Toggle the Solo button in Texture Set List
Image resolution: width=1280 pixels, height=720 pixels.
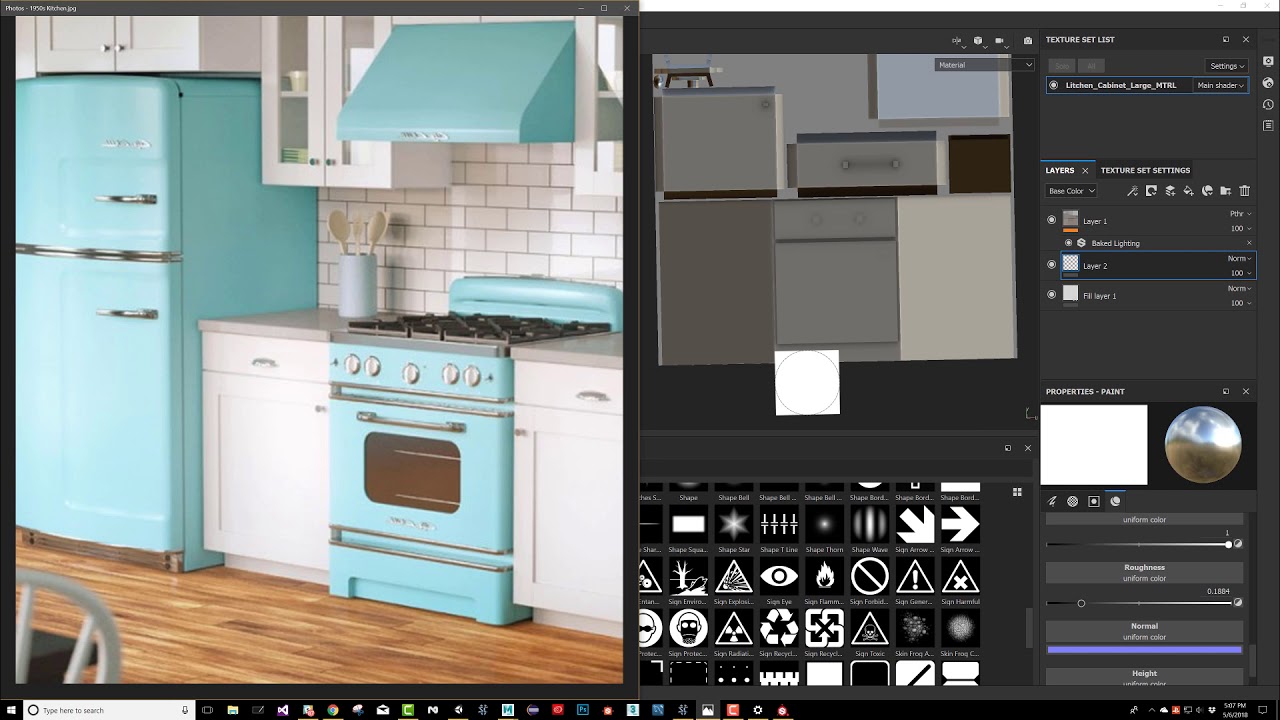point(1061,66)
